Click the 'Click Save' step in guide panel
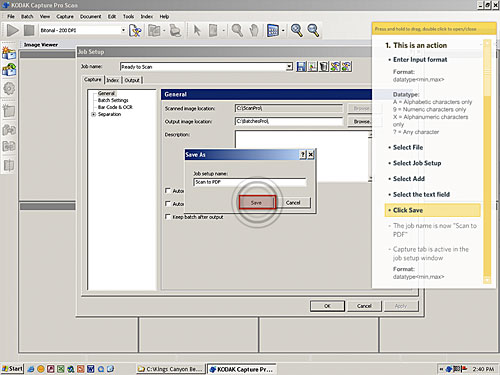This screenshot has width=500, height=375. pyautogui.click(x=433, y=210)
